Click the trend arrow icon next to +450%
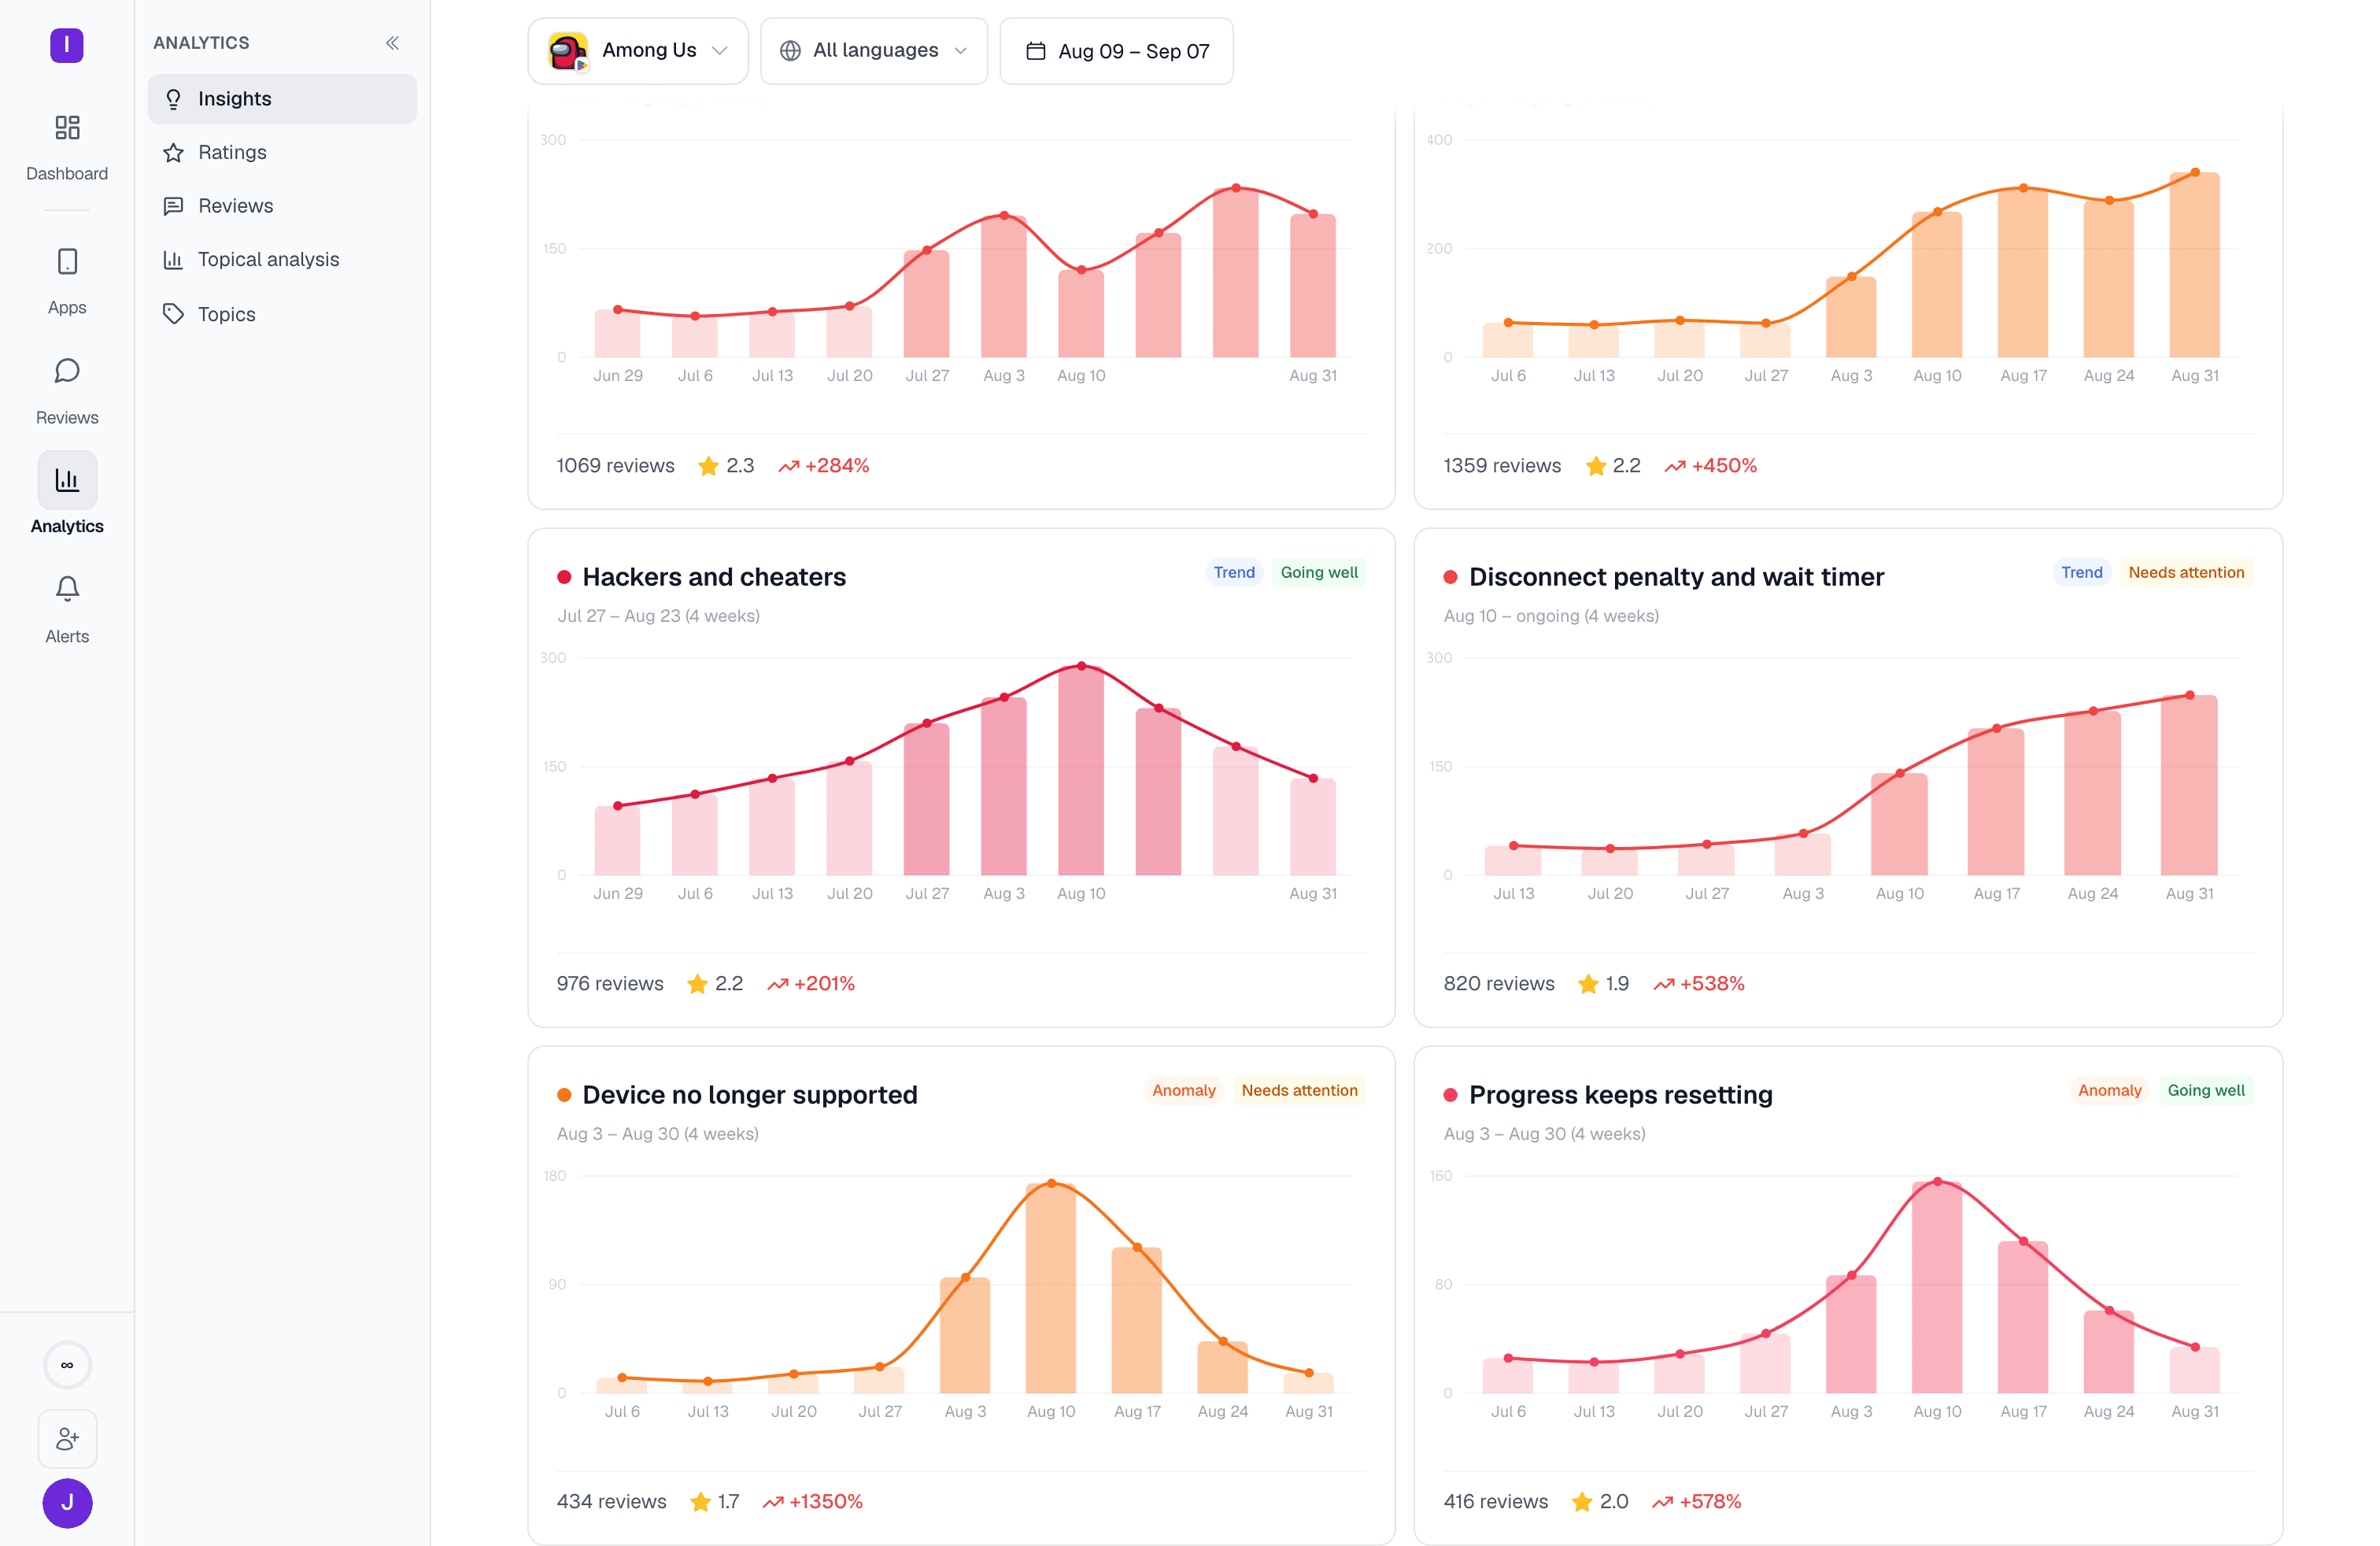The width and height of the screenshot is (2380, 1546). [1675, 466]
